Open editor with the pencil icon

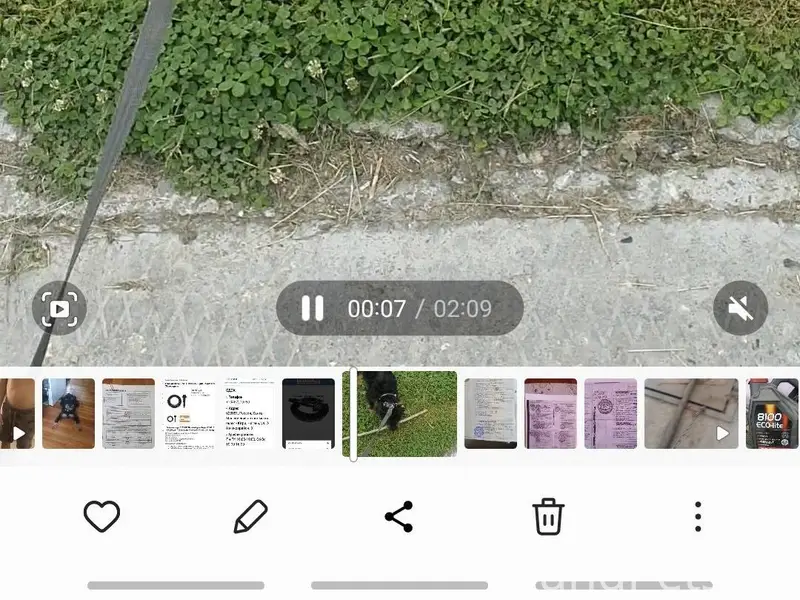click(x=250, y=517)
